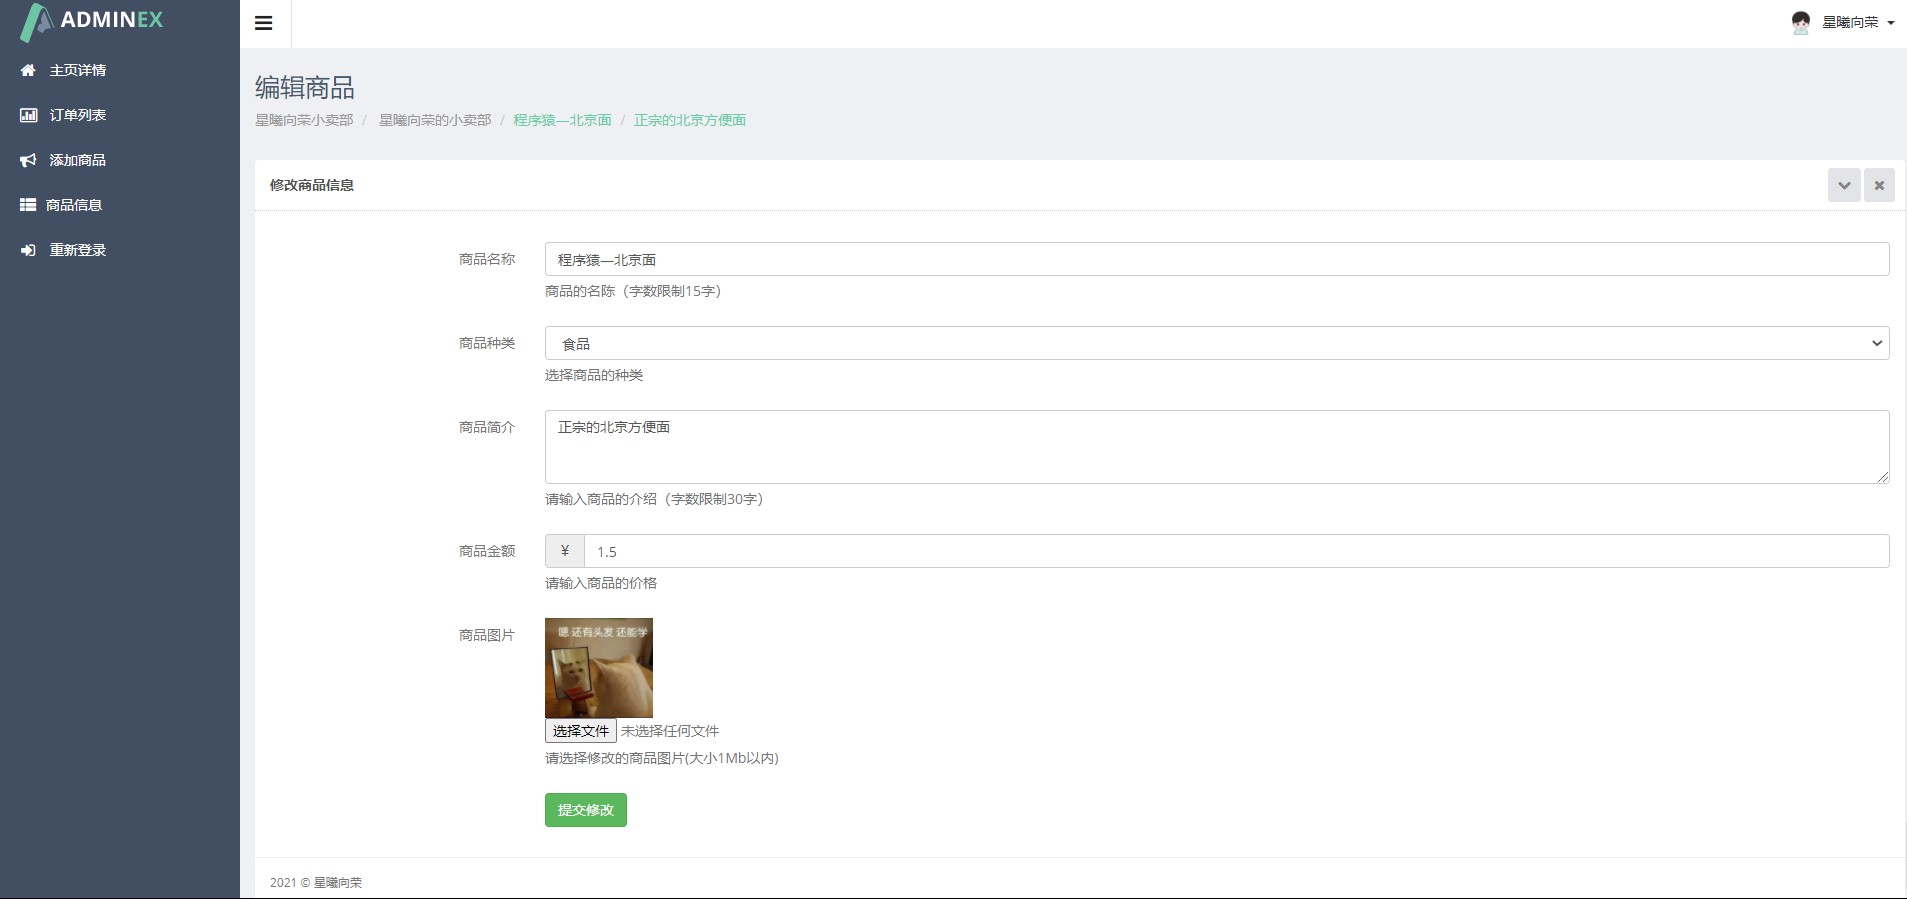The image size is (1907, 899).
Task: Open the 星曦向荣 user dropdown menu
Action: [1857, 22]
